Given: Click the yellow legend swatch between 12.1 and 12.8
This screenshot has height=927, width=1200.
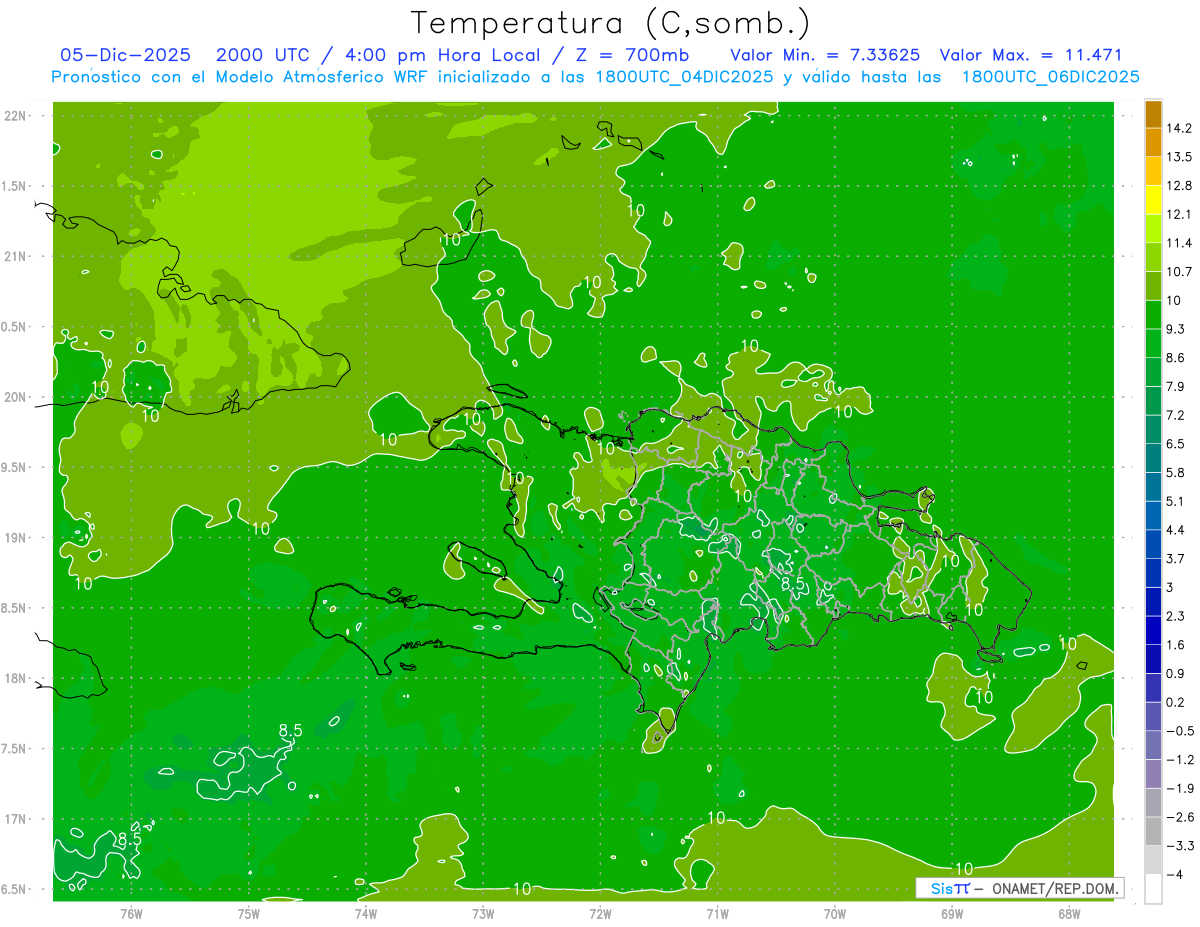Looking at the screenshot, I should (1153, 200).
